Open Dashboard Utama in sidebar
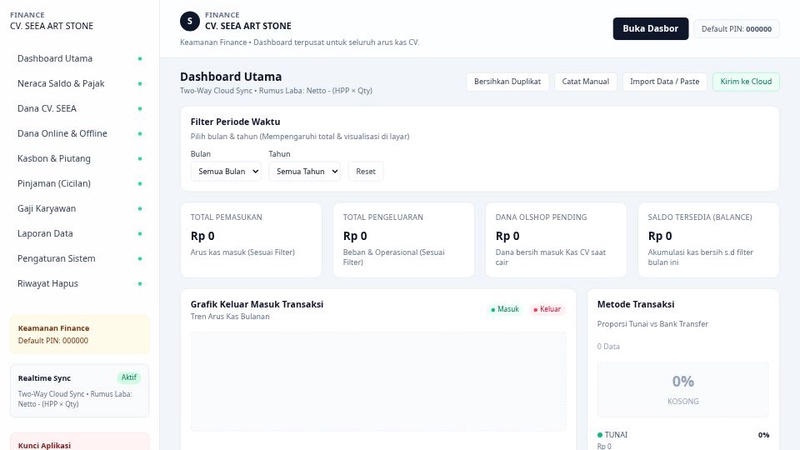 [x=80, y=59]
